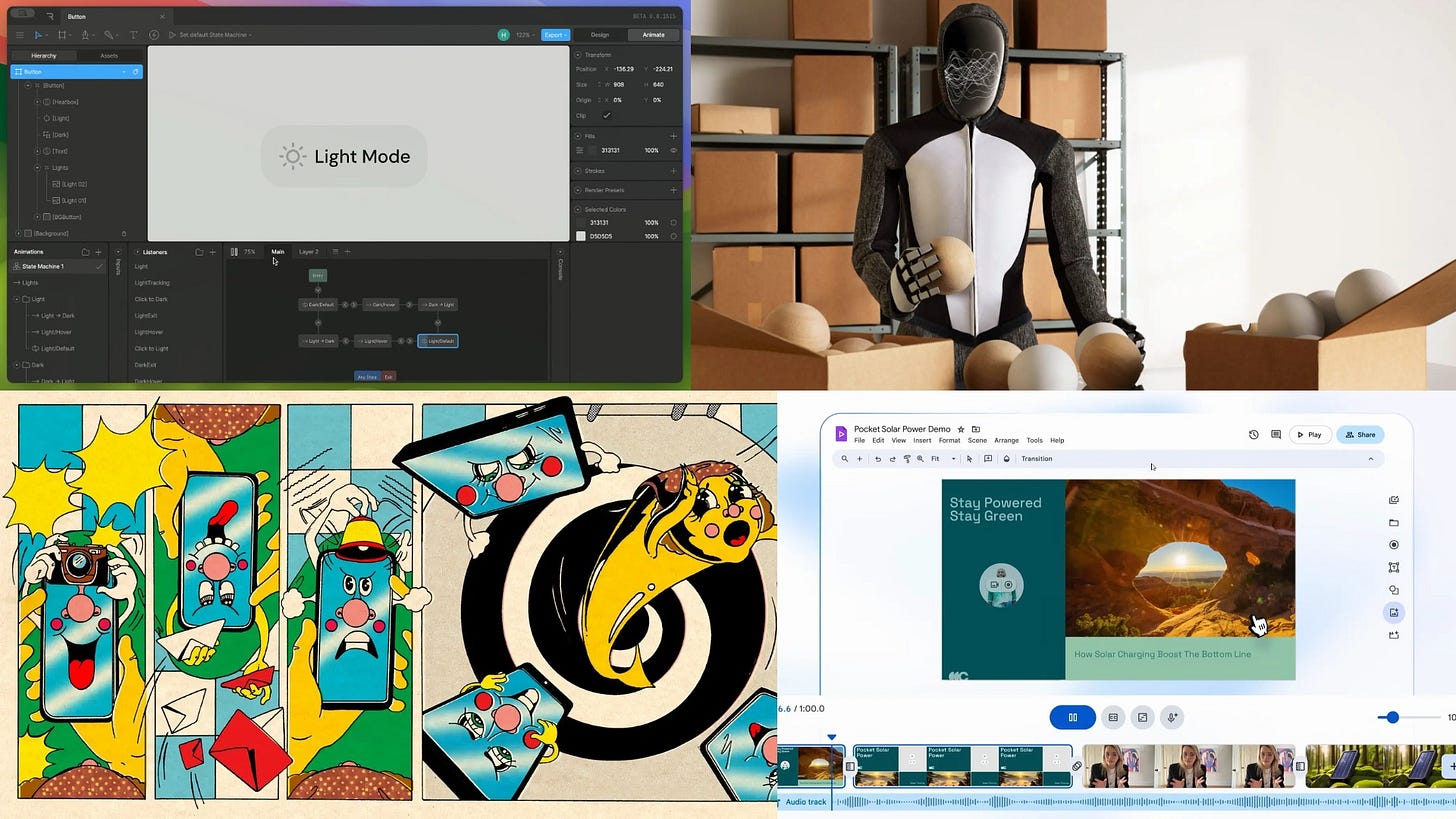This screenshot has width=1456, height=819.
Task: Open the folder icon in Vids right sidebar
Action: (x=1394, y=523)
